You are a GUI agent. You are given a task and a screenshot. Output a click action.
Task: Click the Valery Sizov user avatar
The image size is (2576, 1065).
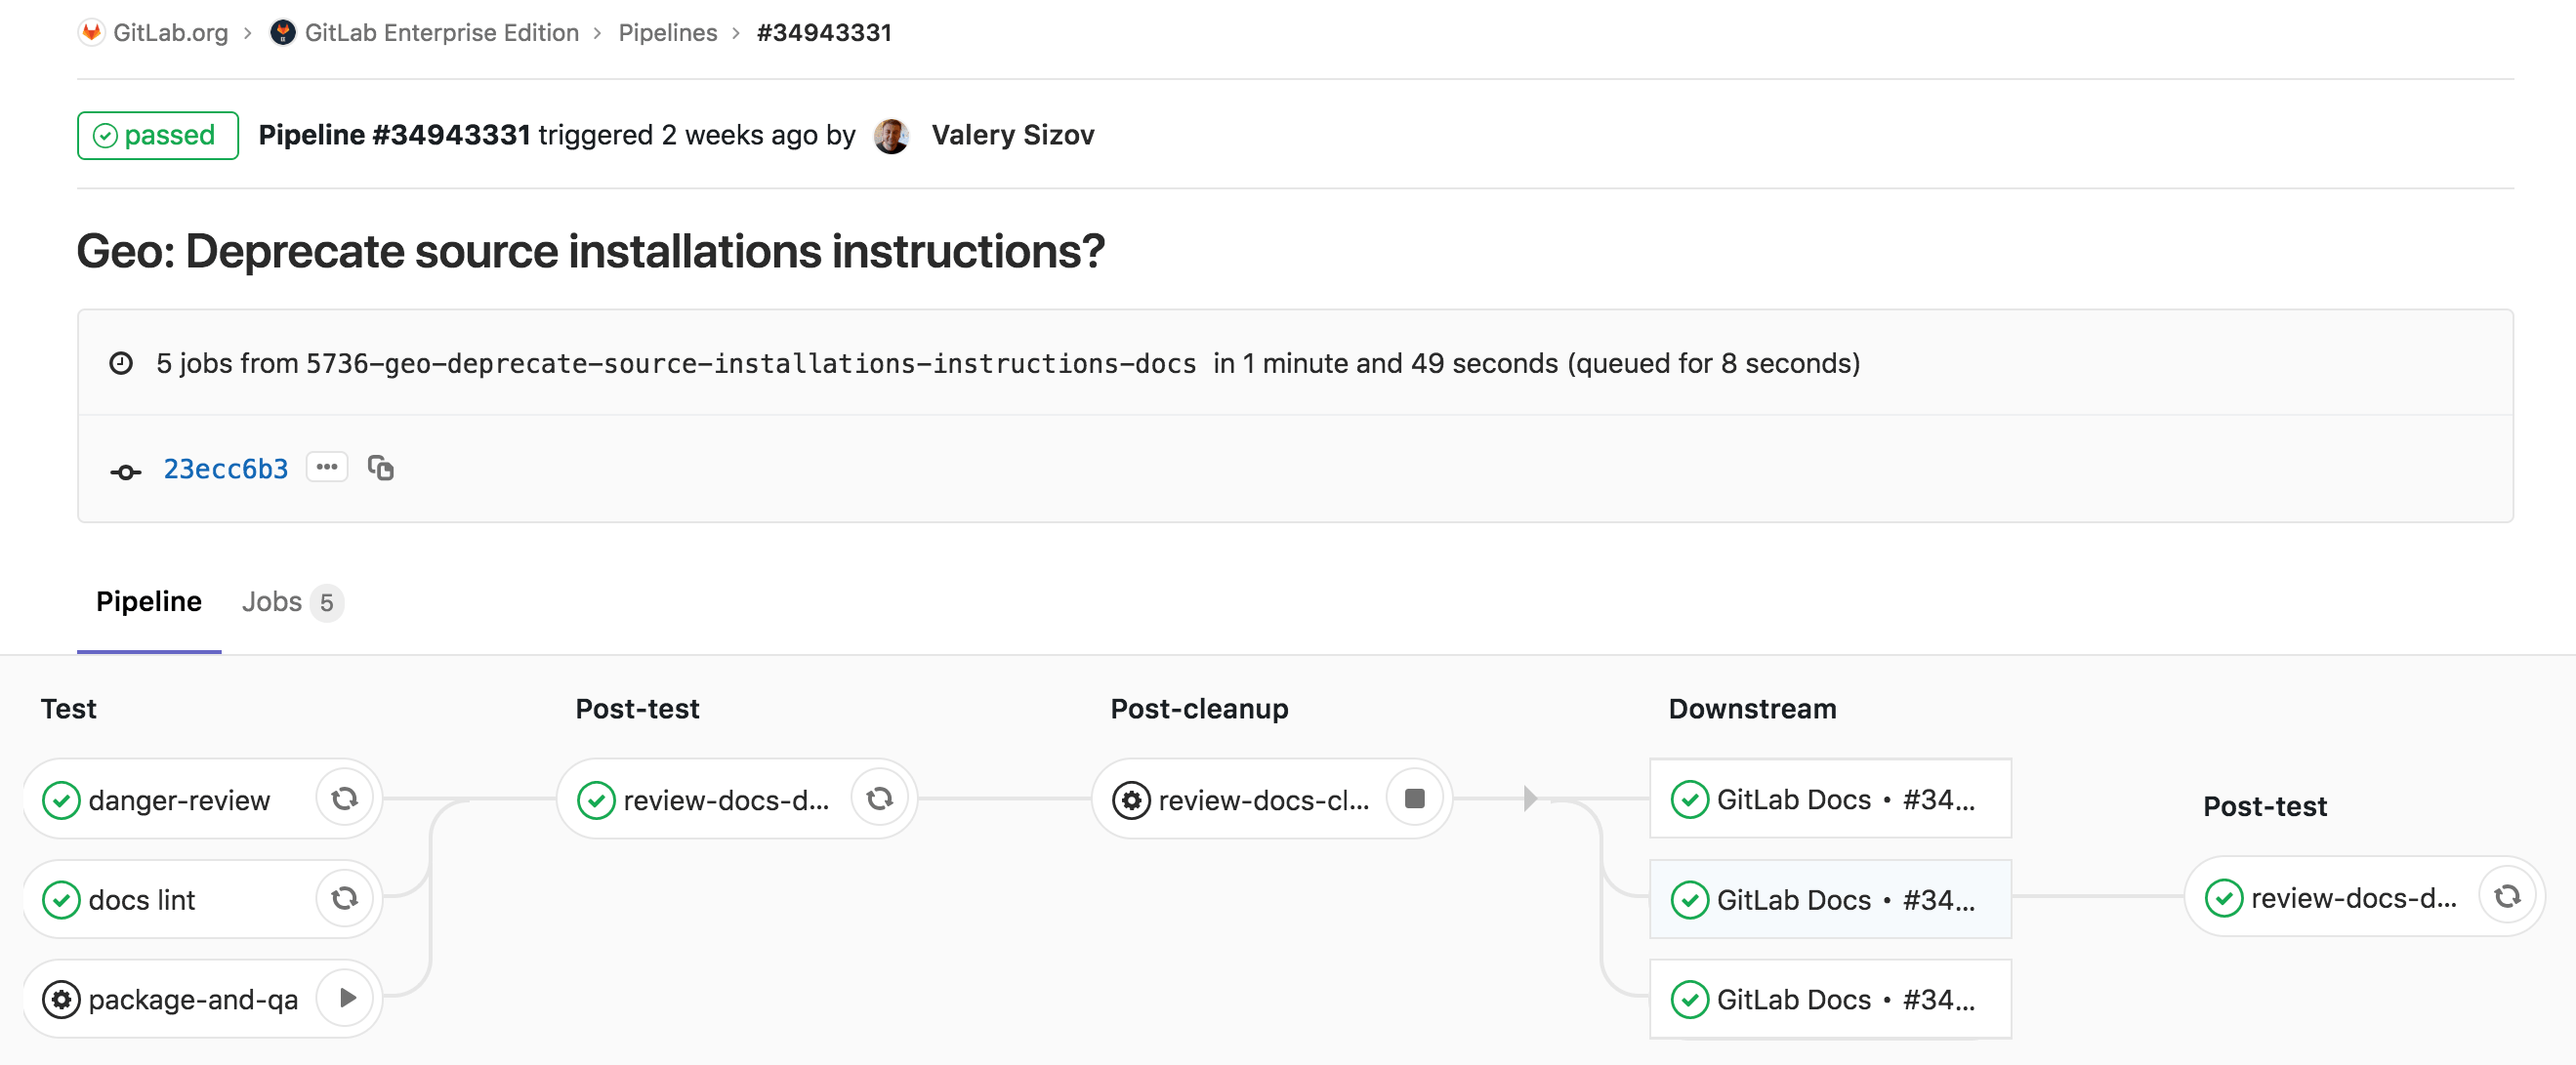coord(891,135)
